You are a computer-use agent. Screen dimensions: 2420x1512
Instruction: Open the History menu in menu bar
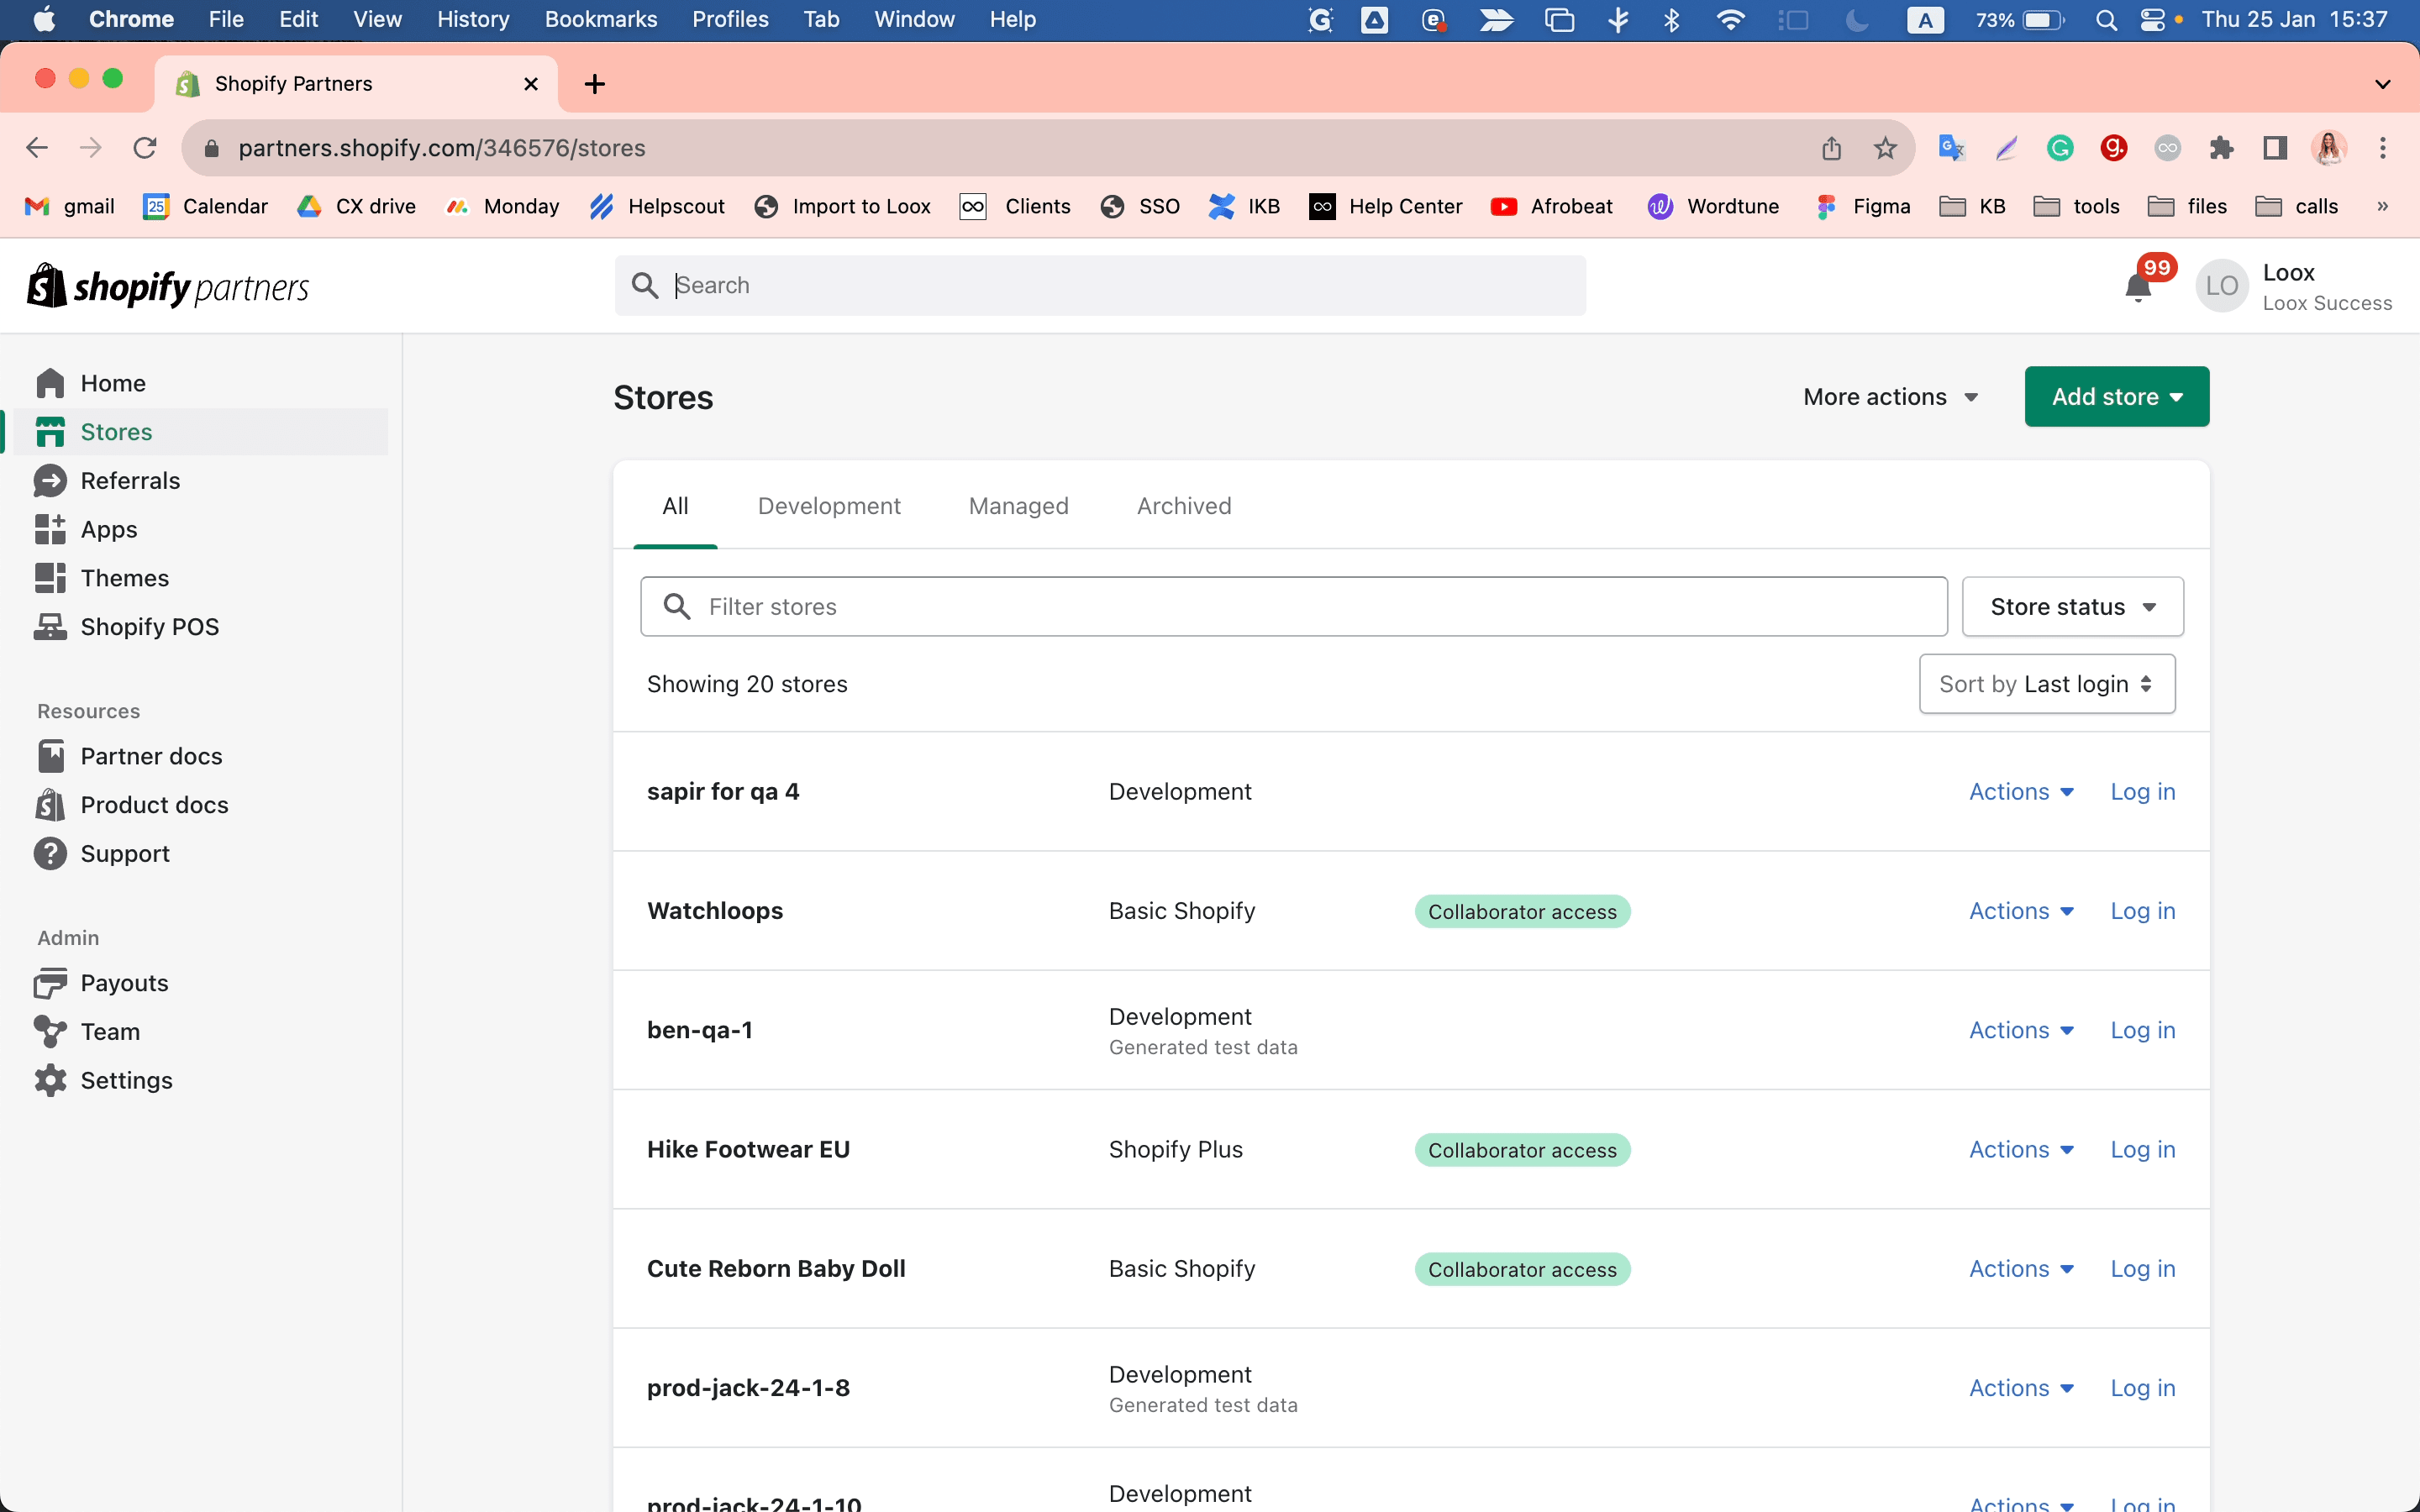(x=473, y=20)
